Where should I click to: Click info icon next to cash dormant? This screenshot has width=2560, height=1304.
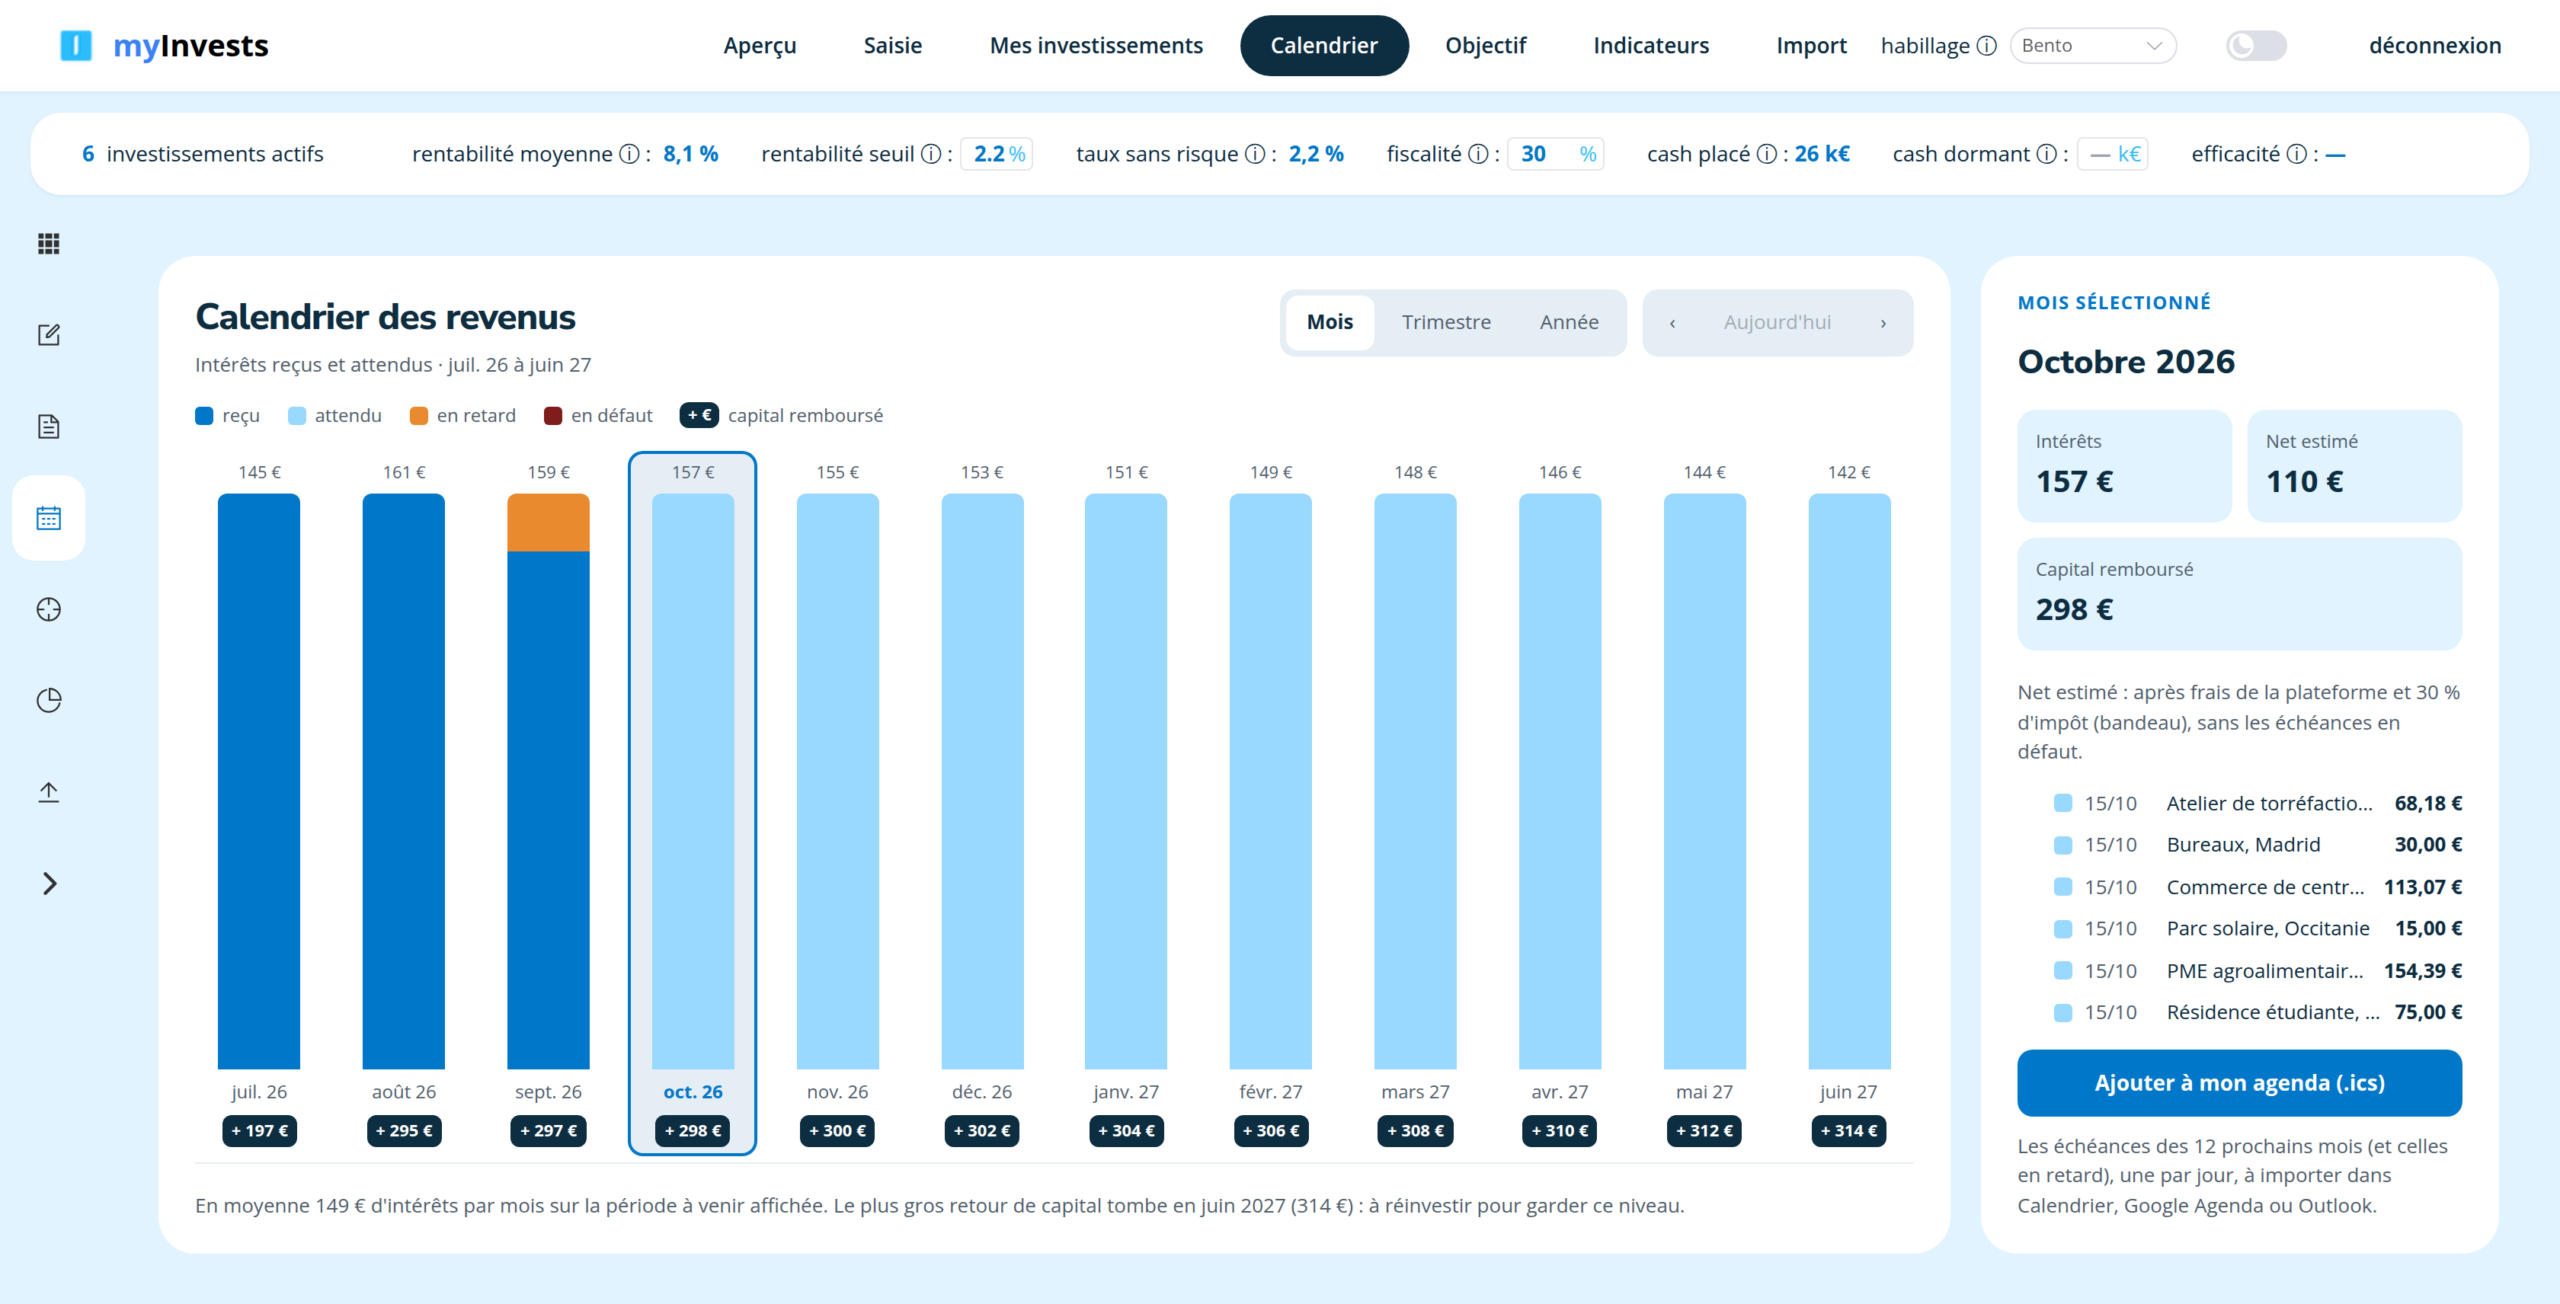click(2047, 154)
